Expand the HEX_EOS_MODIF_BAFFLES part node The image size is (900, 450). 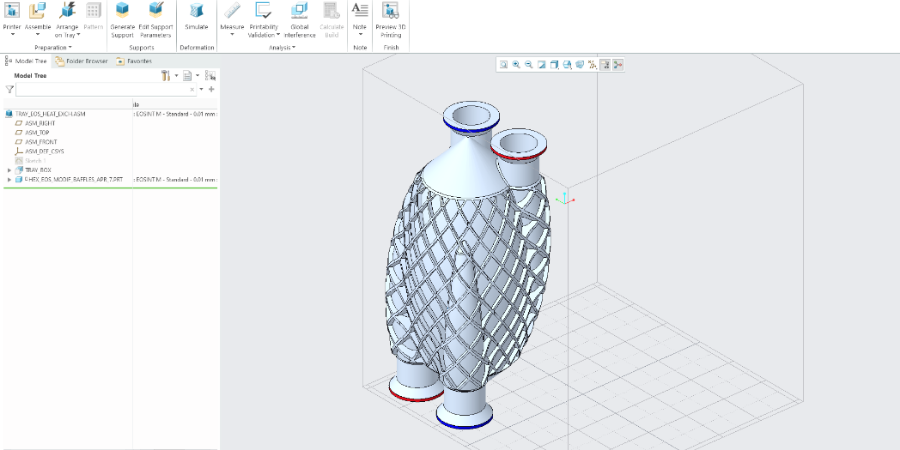pos(9,179)
